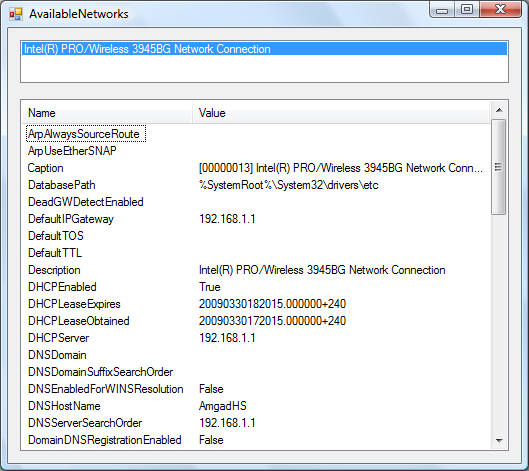Select the Intel(R) PRO/Wireless 3945BG adapter in list

(x=264, y=49)
